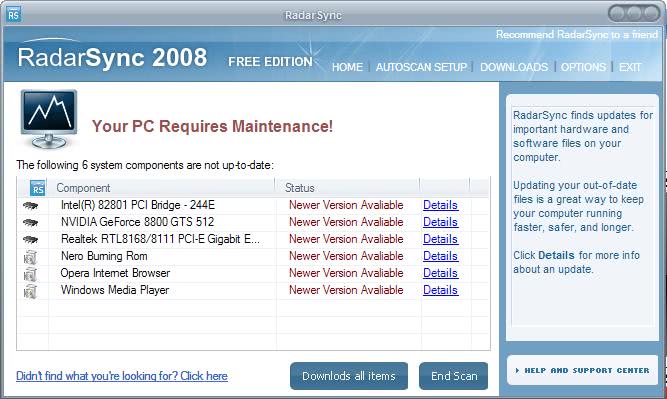Screen dimensions: 667x399
Task: Click the monitor graph maintenance icon
Action: 49,119
